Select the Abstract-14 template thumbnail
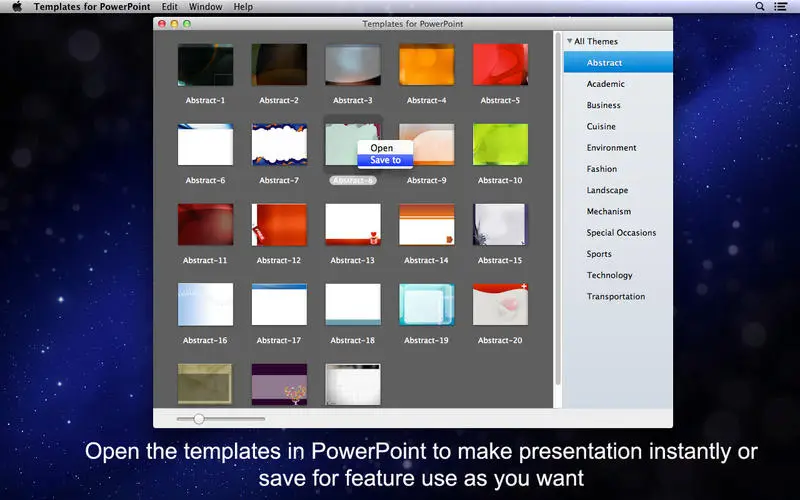 click(427, 224)
